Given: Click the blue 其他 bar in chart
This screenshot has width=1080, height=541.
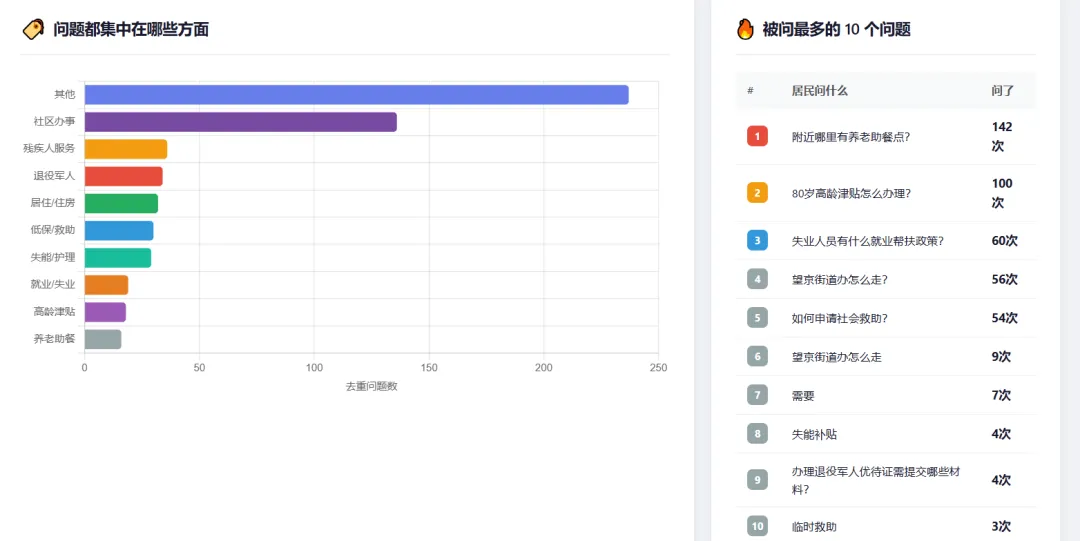Looking at the screenshot, I should (357, 94).
